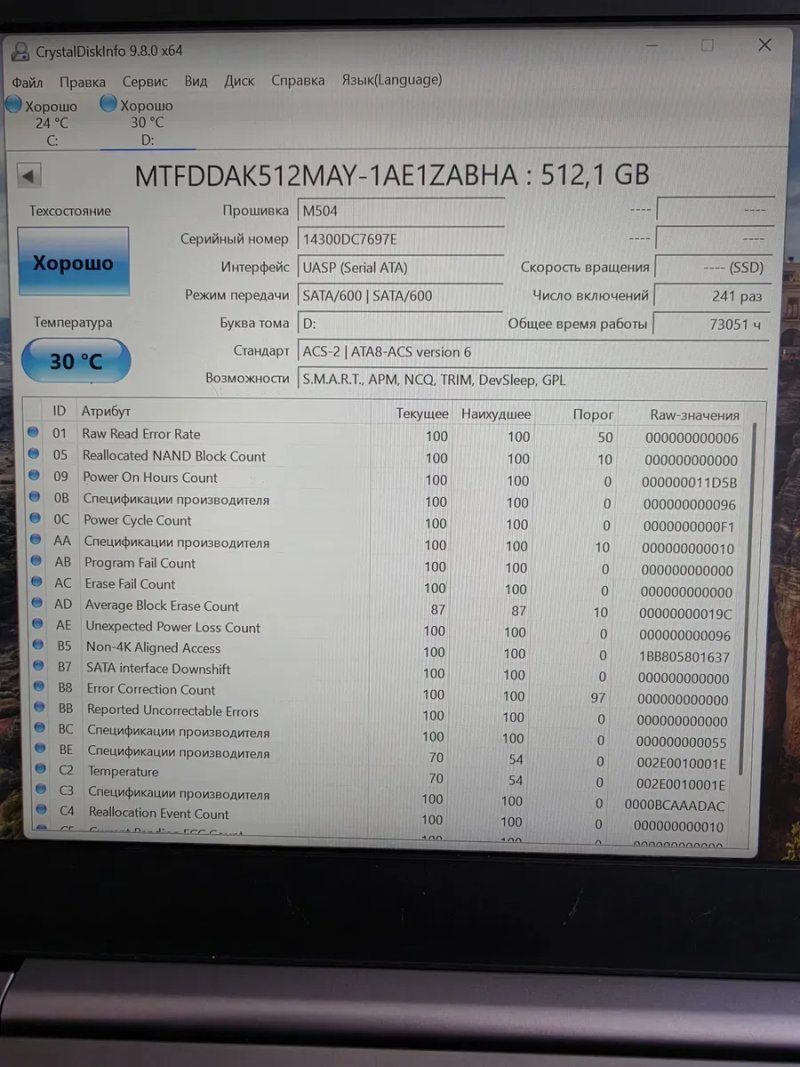Close the CrystalDiskInfo window
The image size is (800, 1067).
pyautogui.click(x=765, y=45)
